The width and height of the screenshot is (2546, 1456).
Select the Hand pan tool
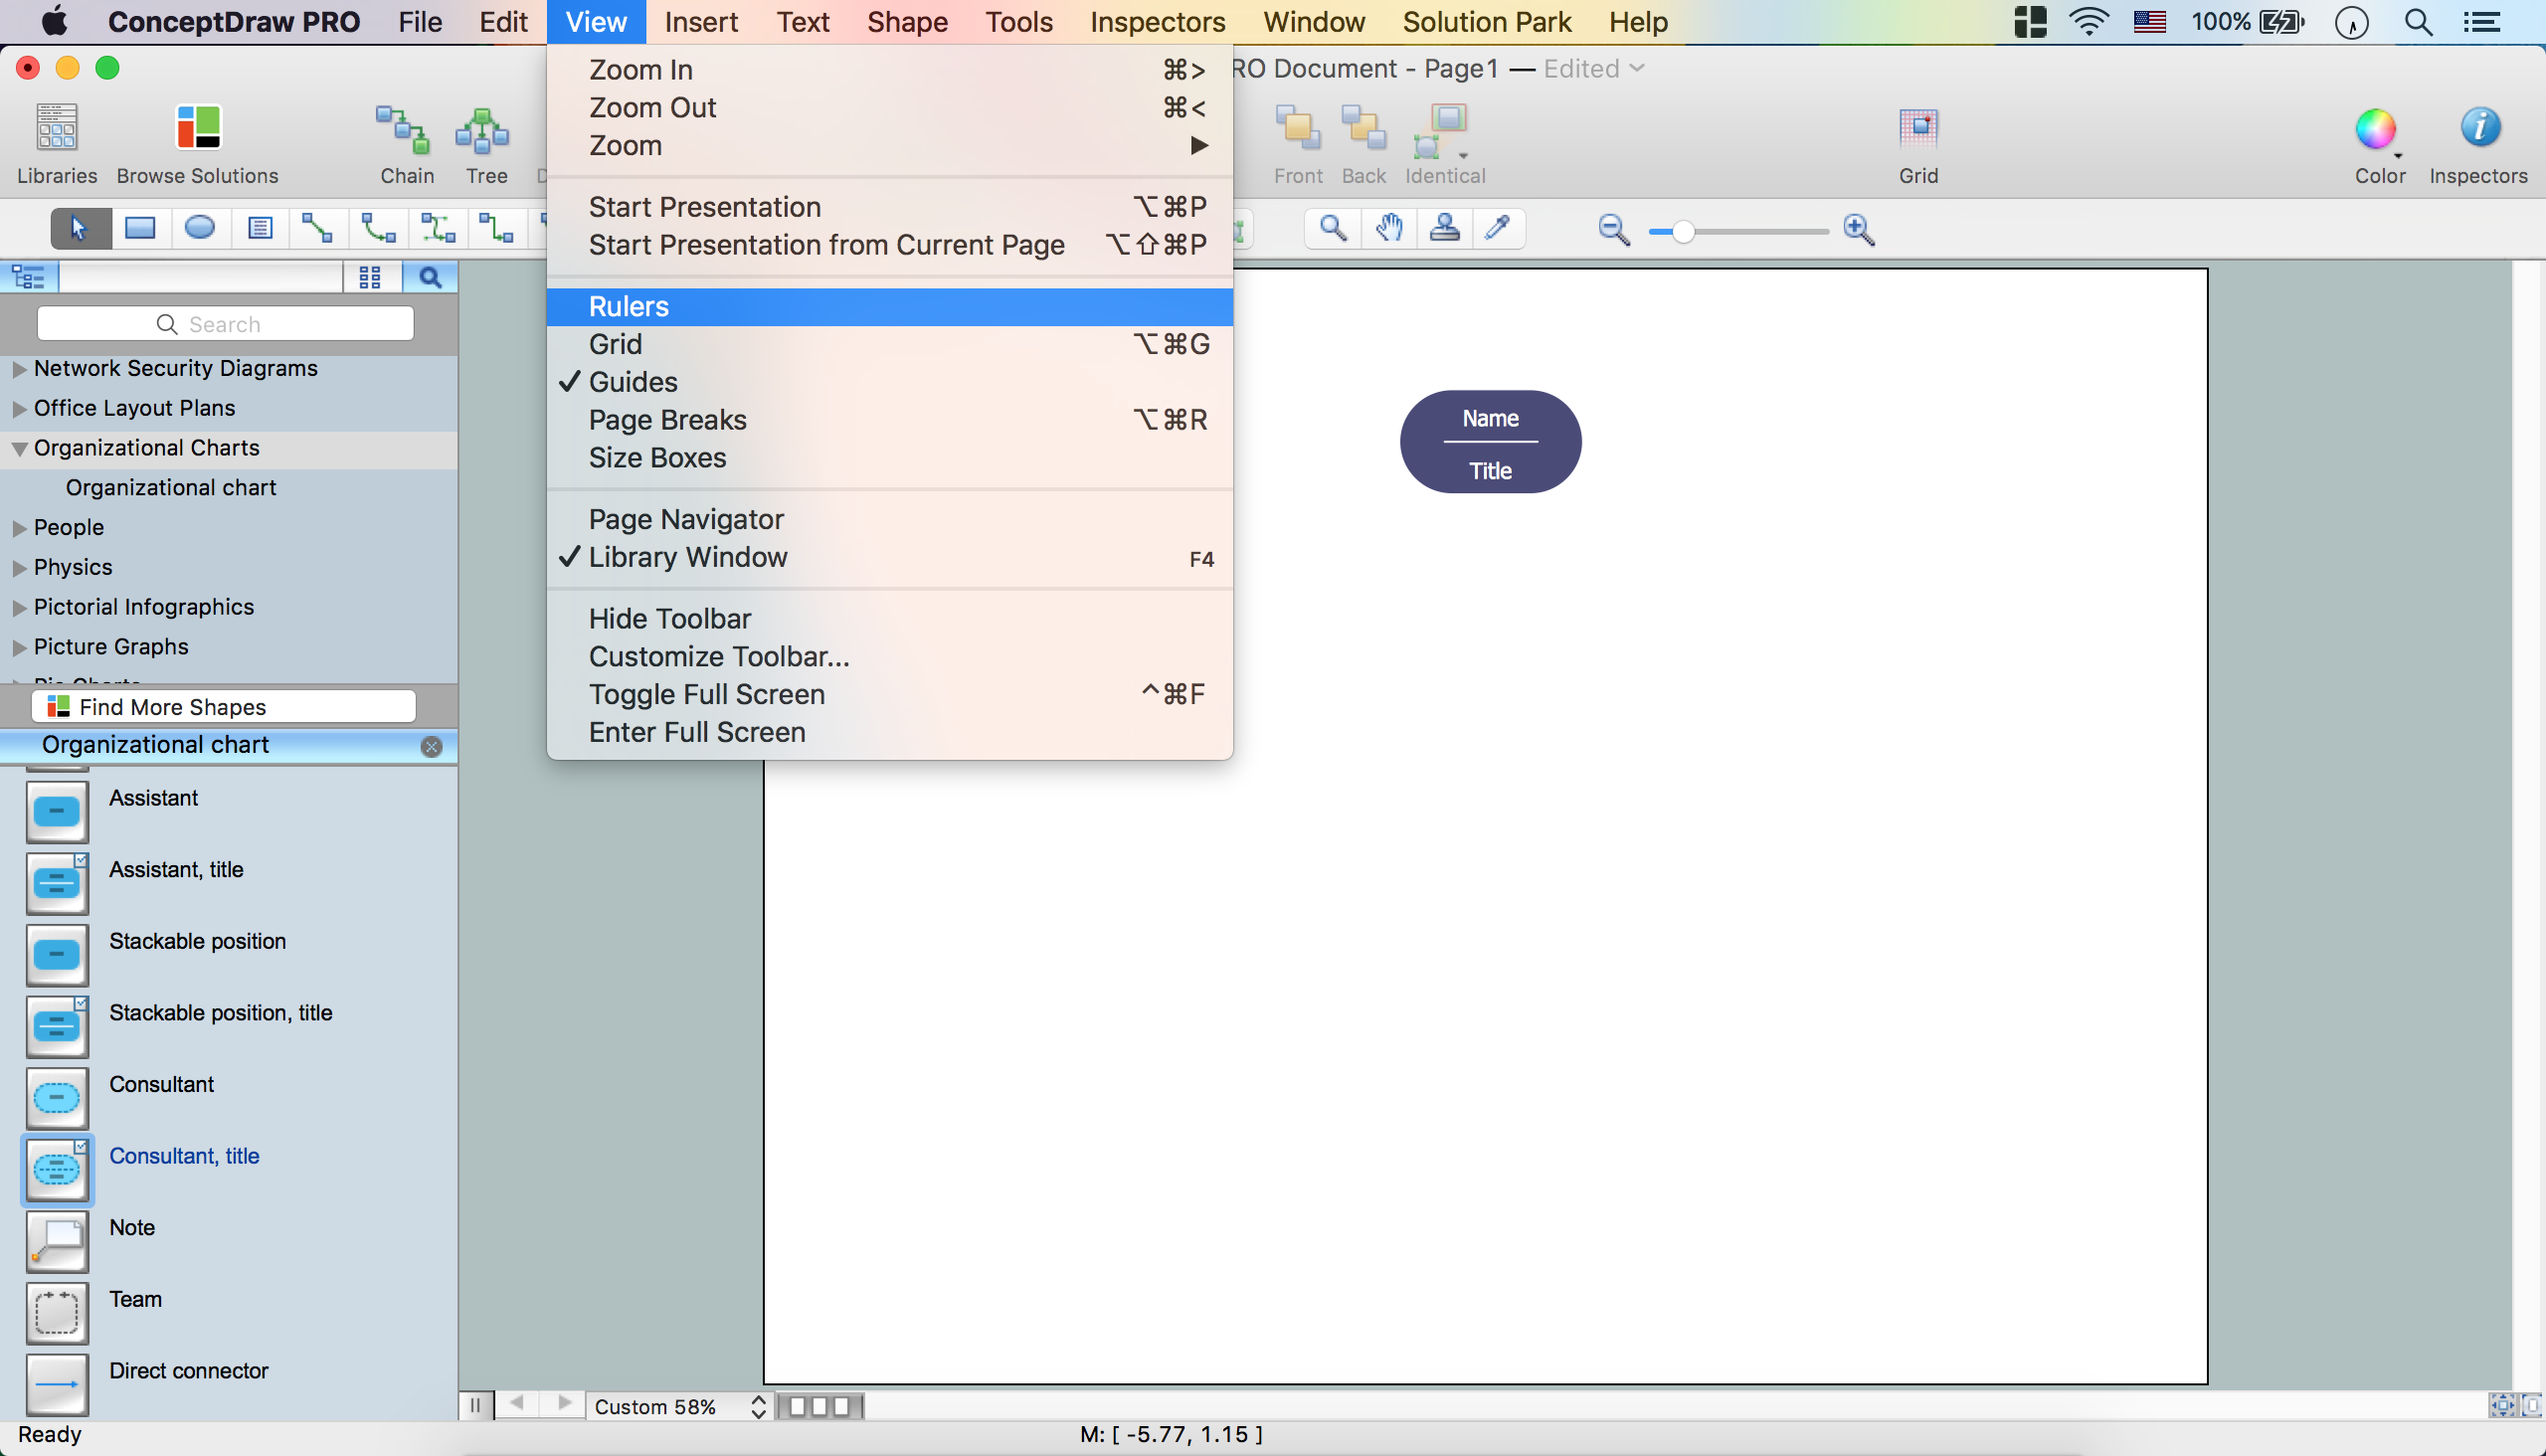pos(1388,229)
